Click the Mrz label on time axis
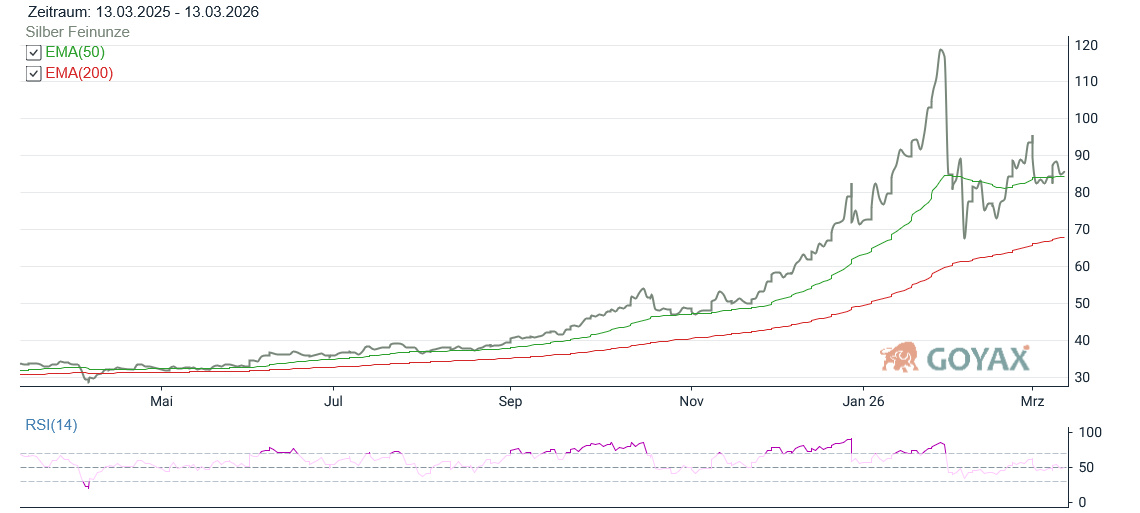This screenshot has width=1140, height=513. 1032,402
